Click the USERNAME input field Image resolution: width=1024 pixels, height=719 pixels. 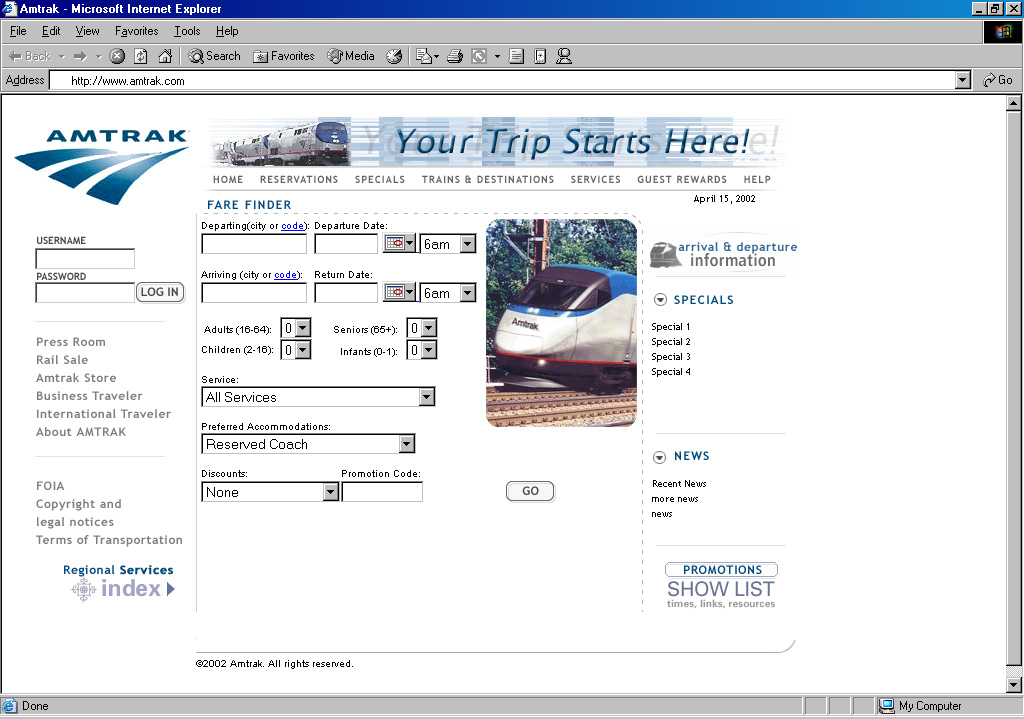[85, 259]
